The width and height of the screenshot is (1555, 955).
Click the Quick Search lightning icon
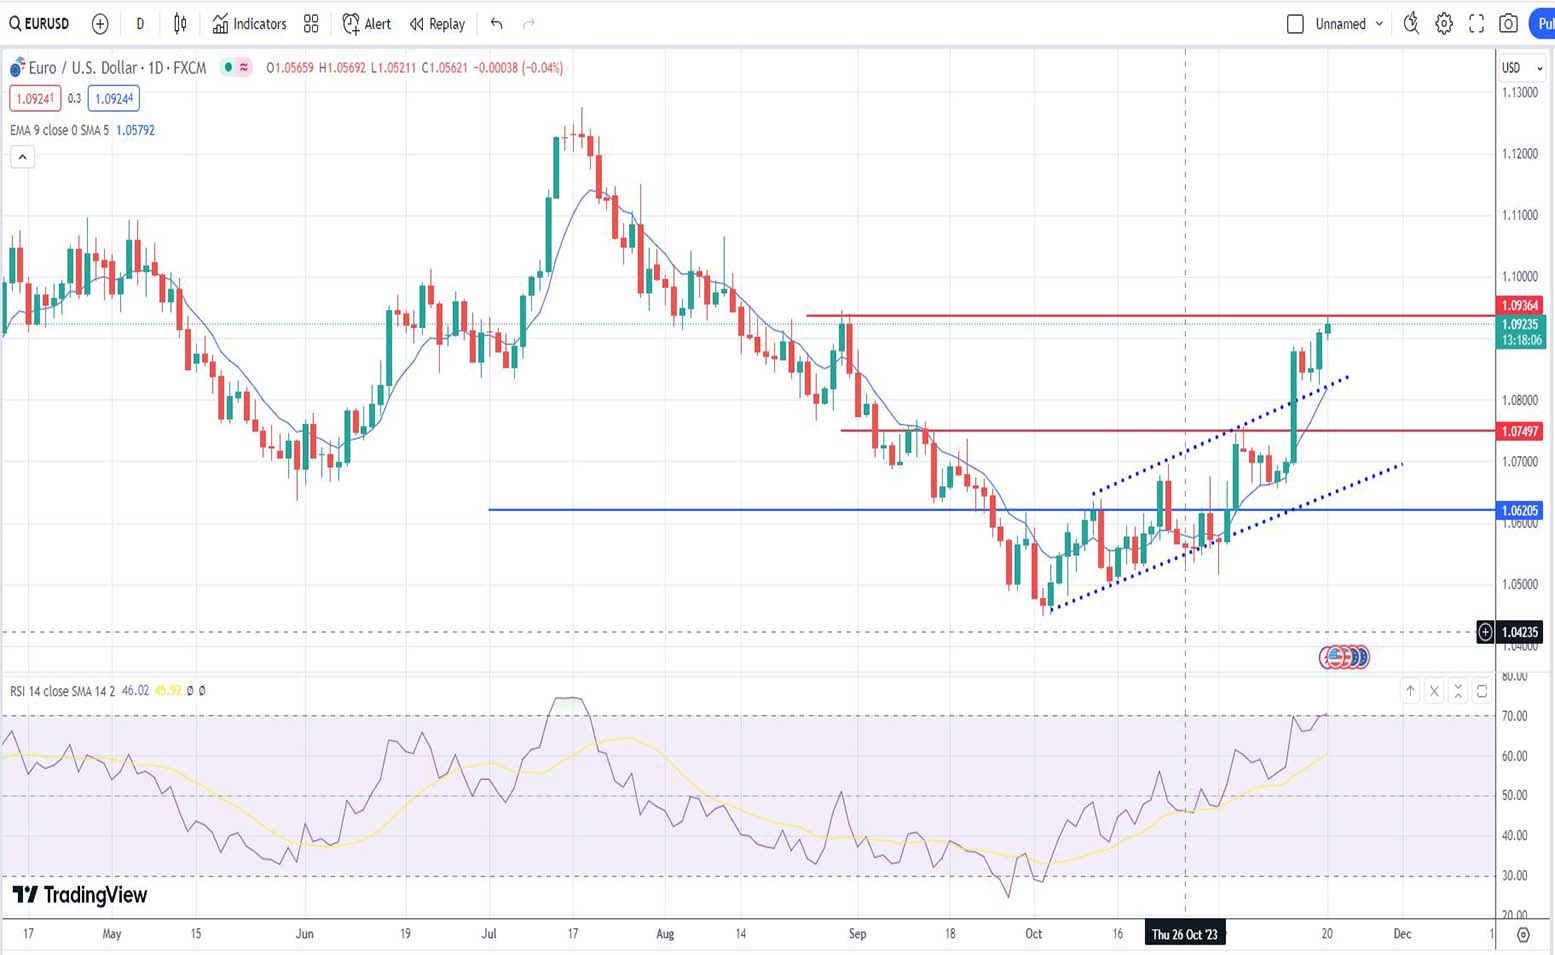[1411, 24]
